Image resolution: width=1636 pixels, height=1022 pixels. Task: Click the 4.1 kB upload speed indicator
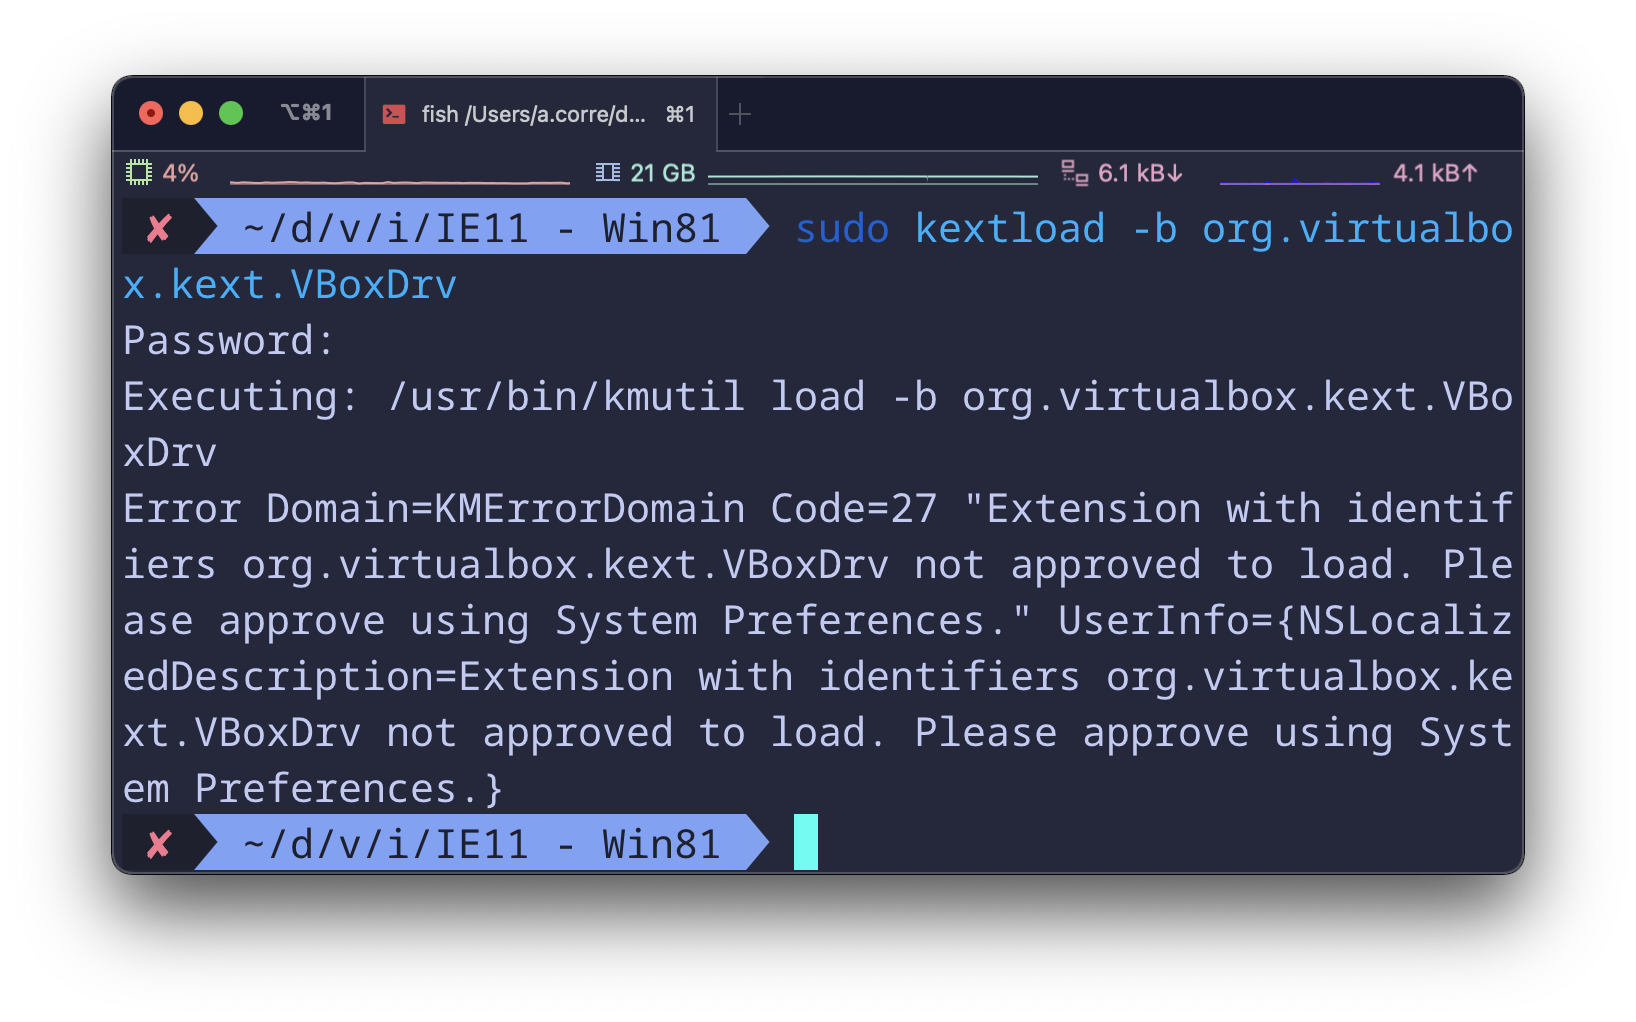(x=1434, y=173)
